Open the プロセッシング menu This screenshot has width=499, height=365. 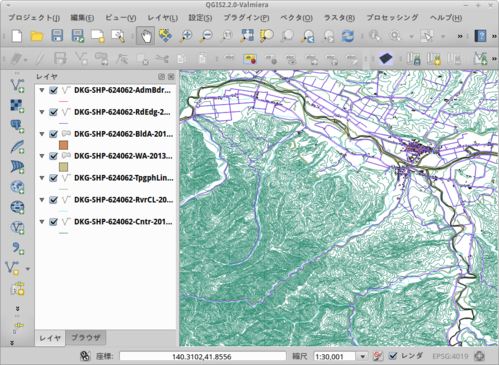click(x=392, y=18)
